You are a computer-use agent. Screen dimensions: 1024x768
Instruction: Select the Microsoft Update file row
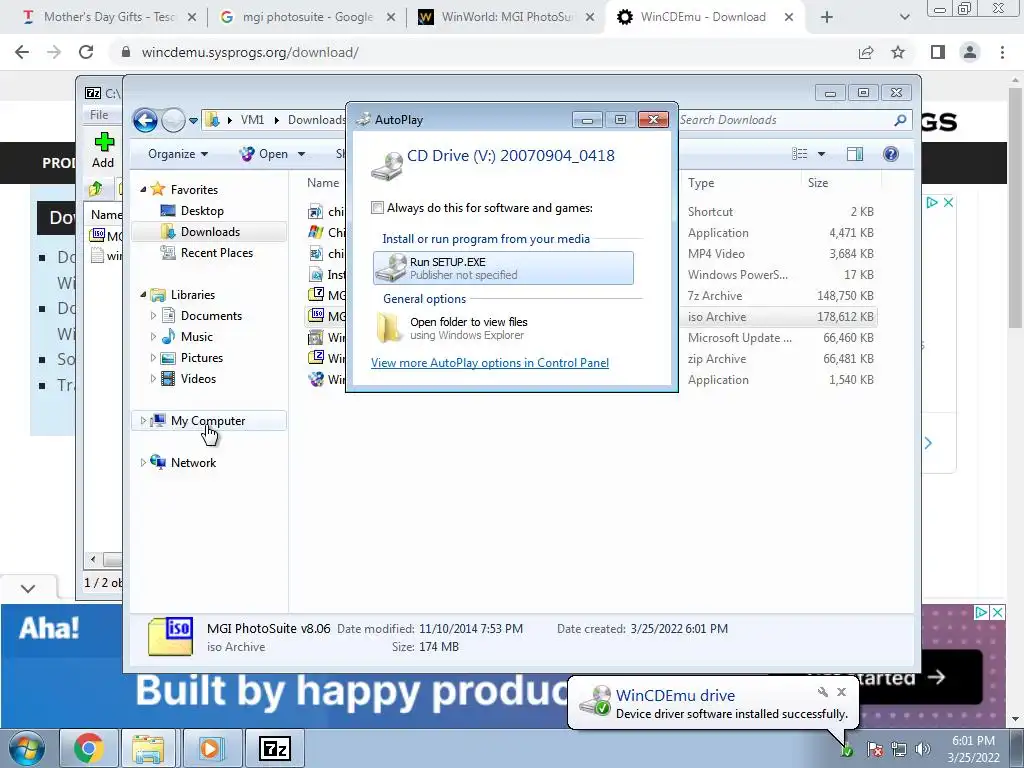point(591,338)
